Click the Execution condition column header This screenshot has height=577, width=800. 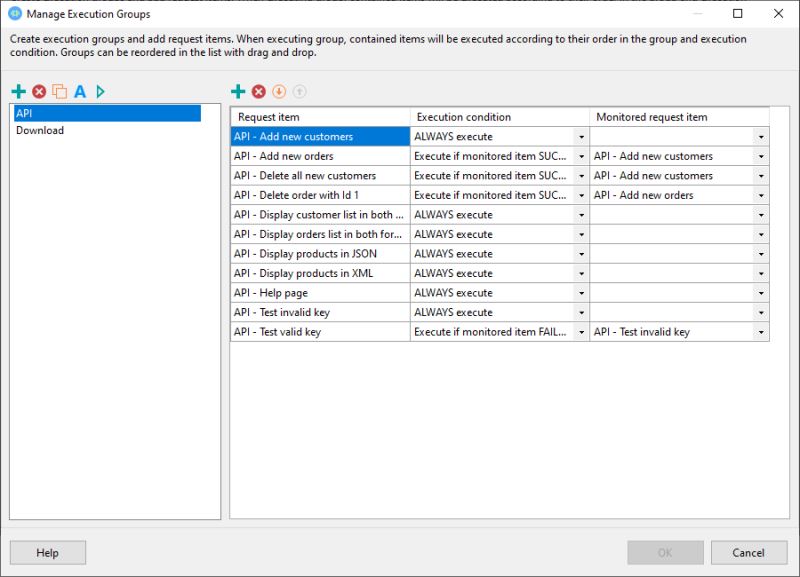click(x=500, y=117)
